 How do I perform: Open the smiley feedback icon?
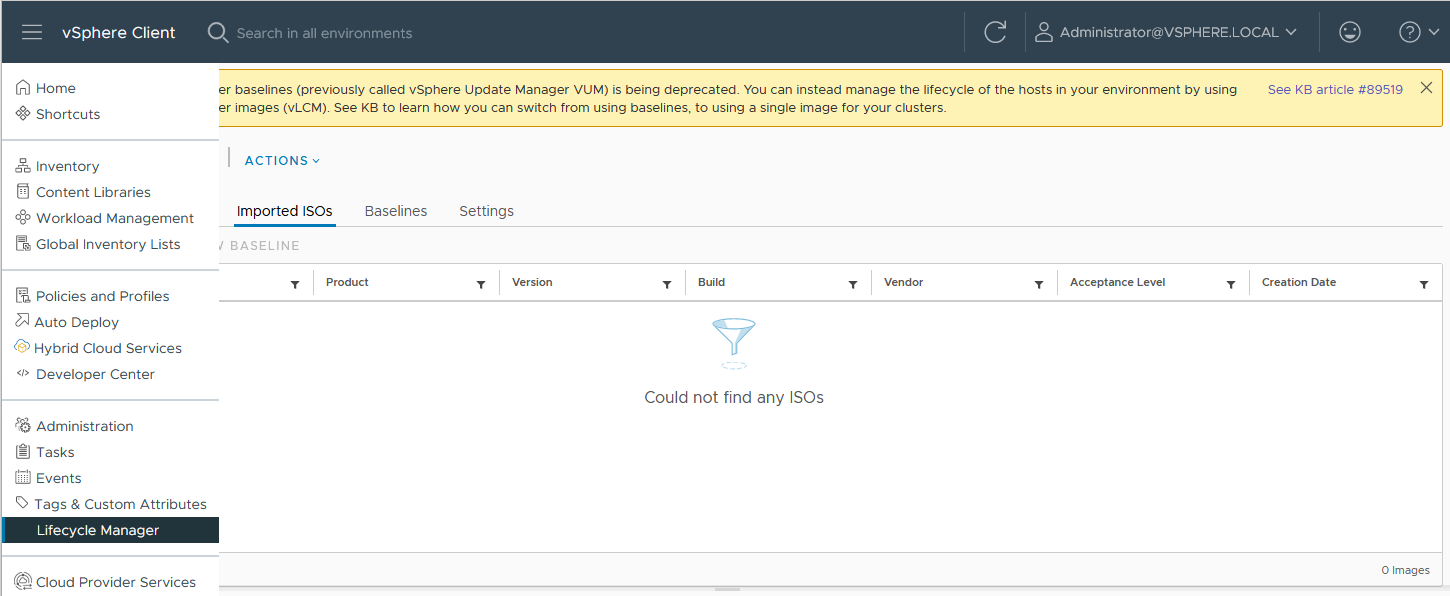coord(1350,32)
